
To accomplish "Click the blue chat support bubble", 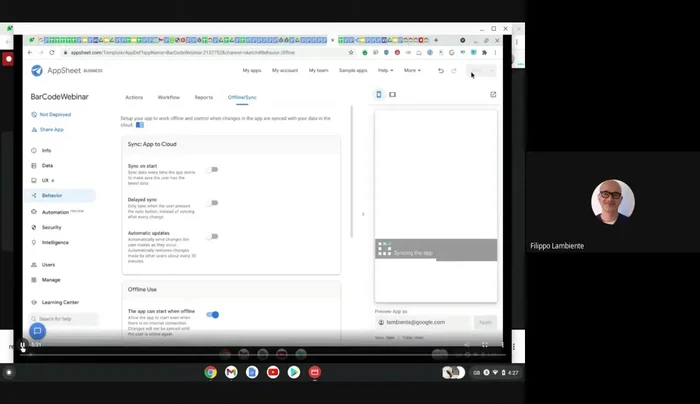I will pyautogui.click(x=38, y=331).
